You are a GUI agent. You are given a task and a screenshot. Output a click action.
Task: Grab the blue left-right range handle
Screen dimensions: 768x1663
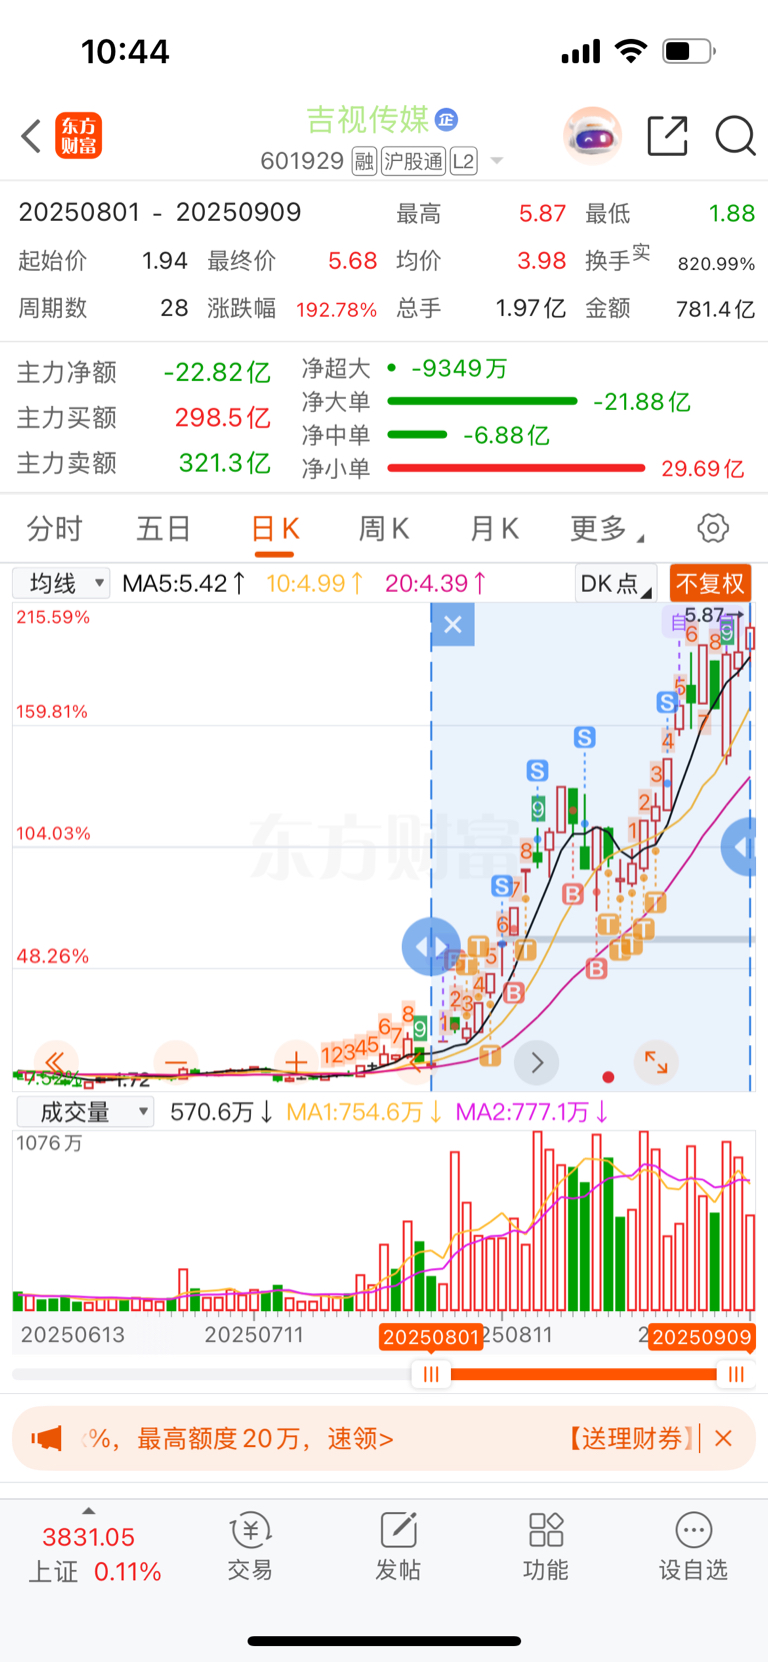point(431,946)
